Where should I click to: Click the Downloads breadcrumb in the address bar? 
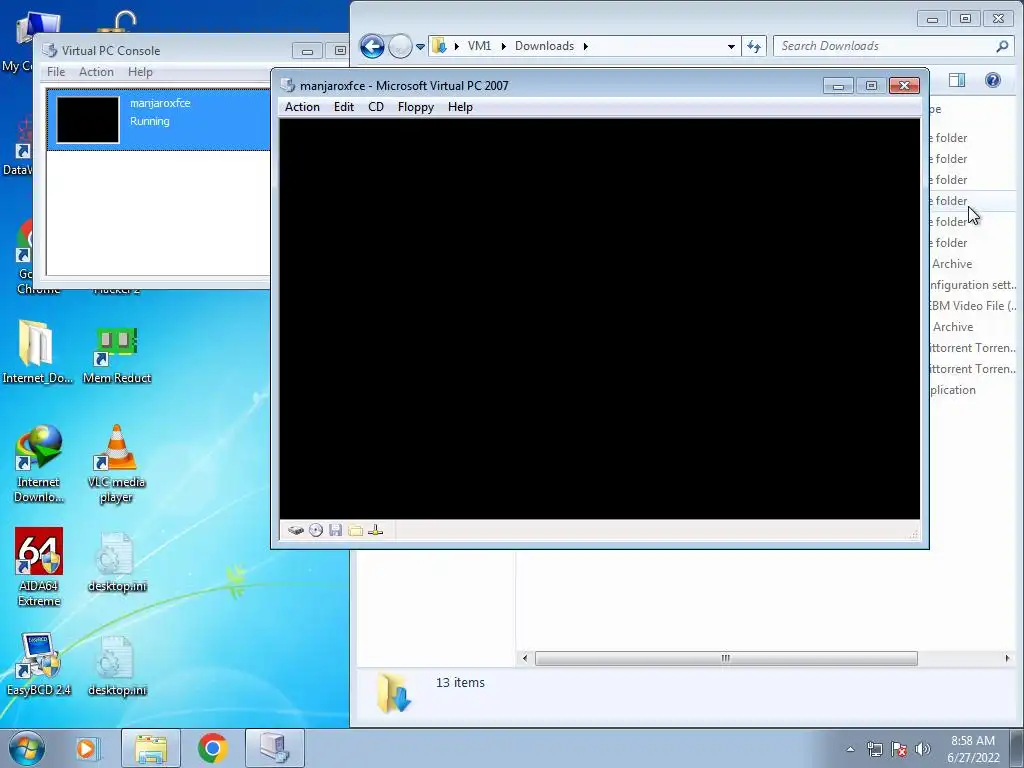545,46
